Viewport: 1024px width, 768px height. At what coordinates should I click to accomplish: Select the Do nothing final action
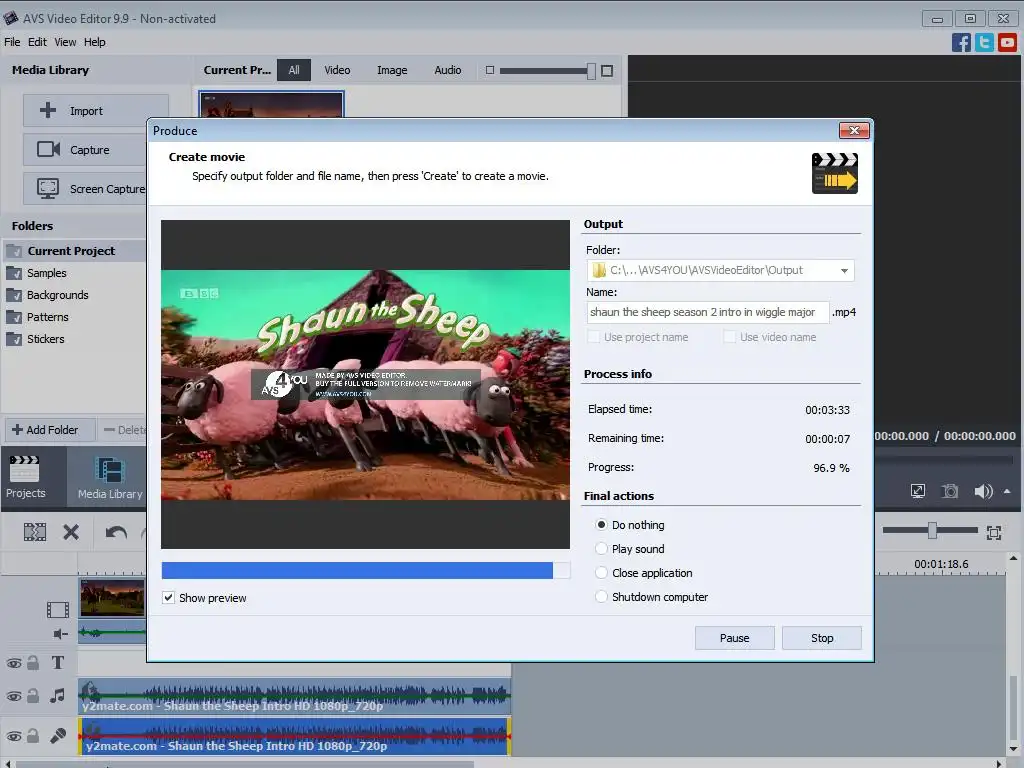click(x=601, y=524)
